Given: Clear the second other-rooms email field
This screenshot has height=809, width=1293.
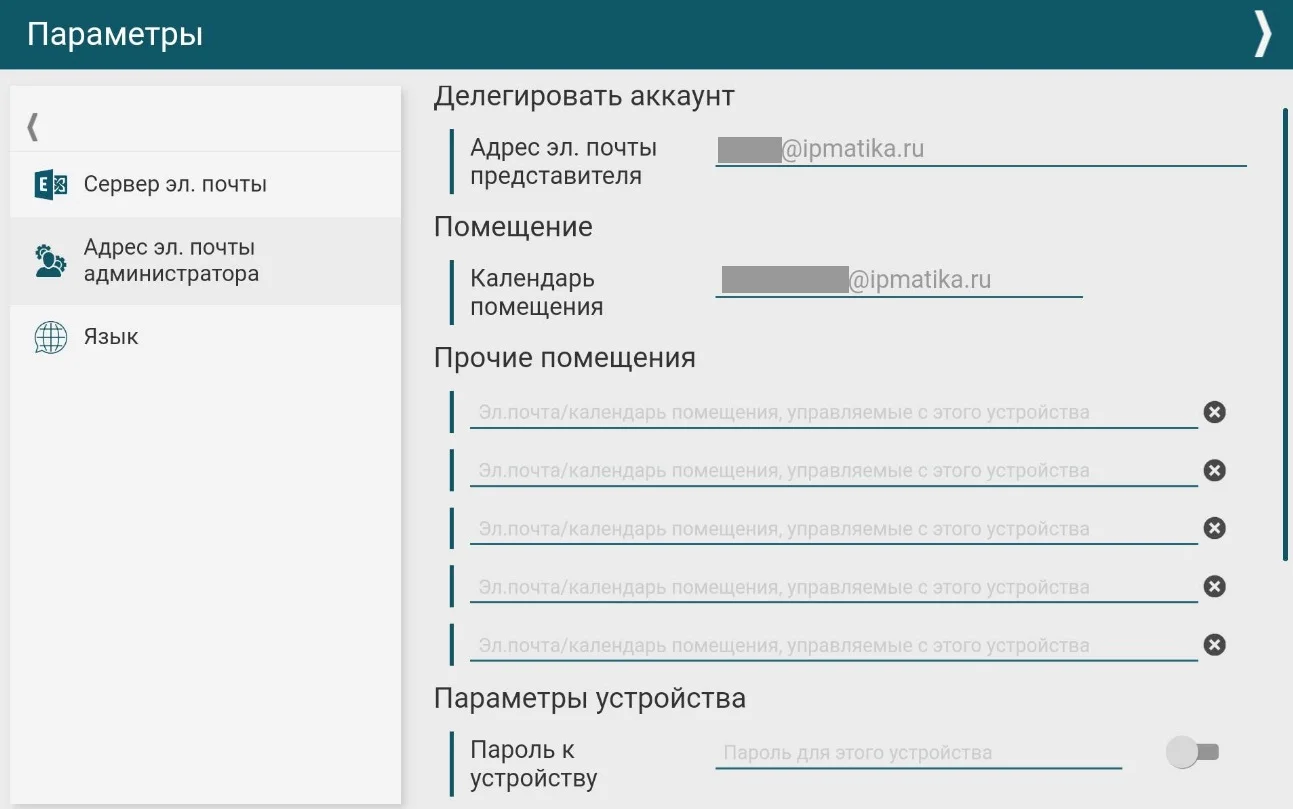Looking at the screenshot, I should point(1214,470).
